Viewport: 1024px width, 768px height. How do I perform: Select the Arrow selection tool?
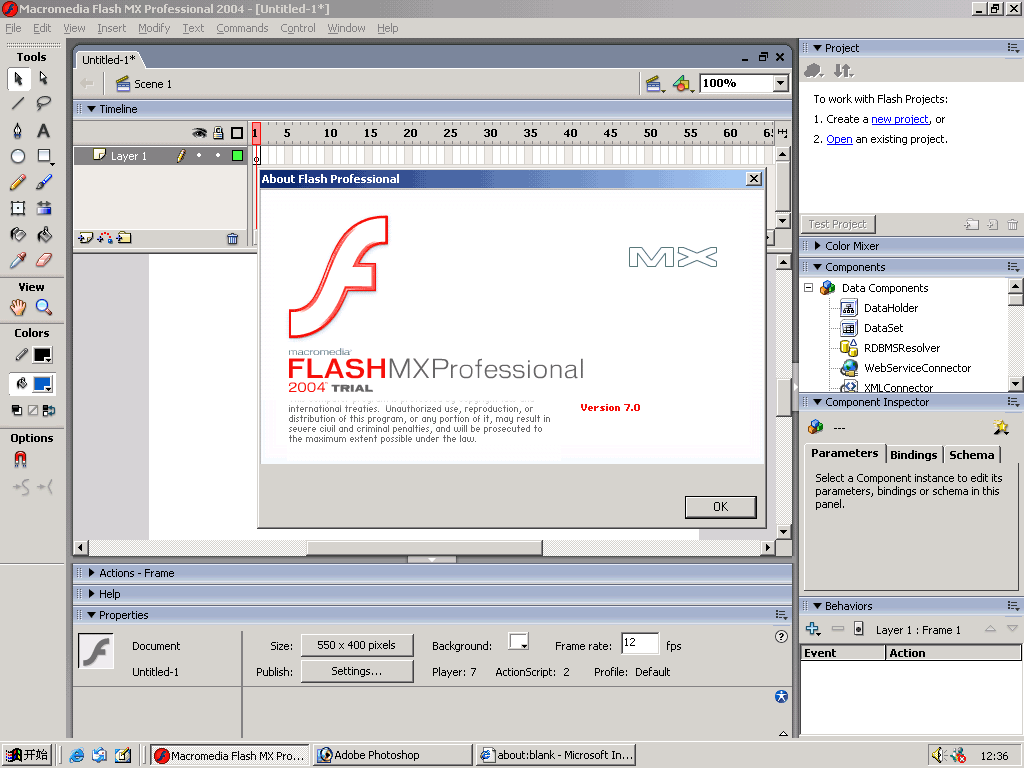tap(18, 78)
